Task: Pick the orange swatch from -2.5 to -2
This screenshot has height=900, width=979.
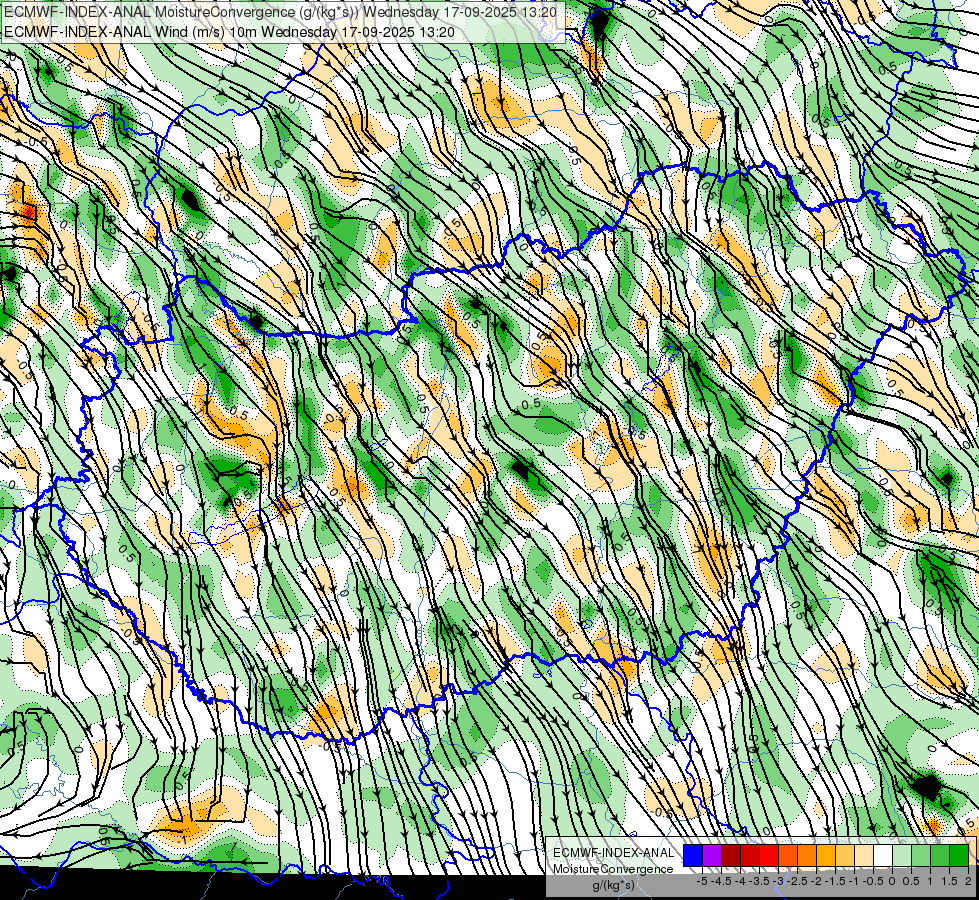Action: coord(807,856)
